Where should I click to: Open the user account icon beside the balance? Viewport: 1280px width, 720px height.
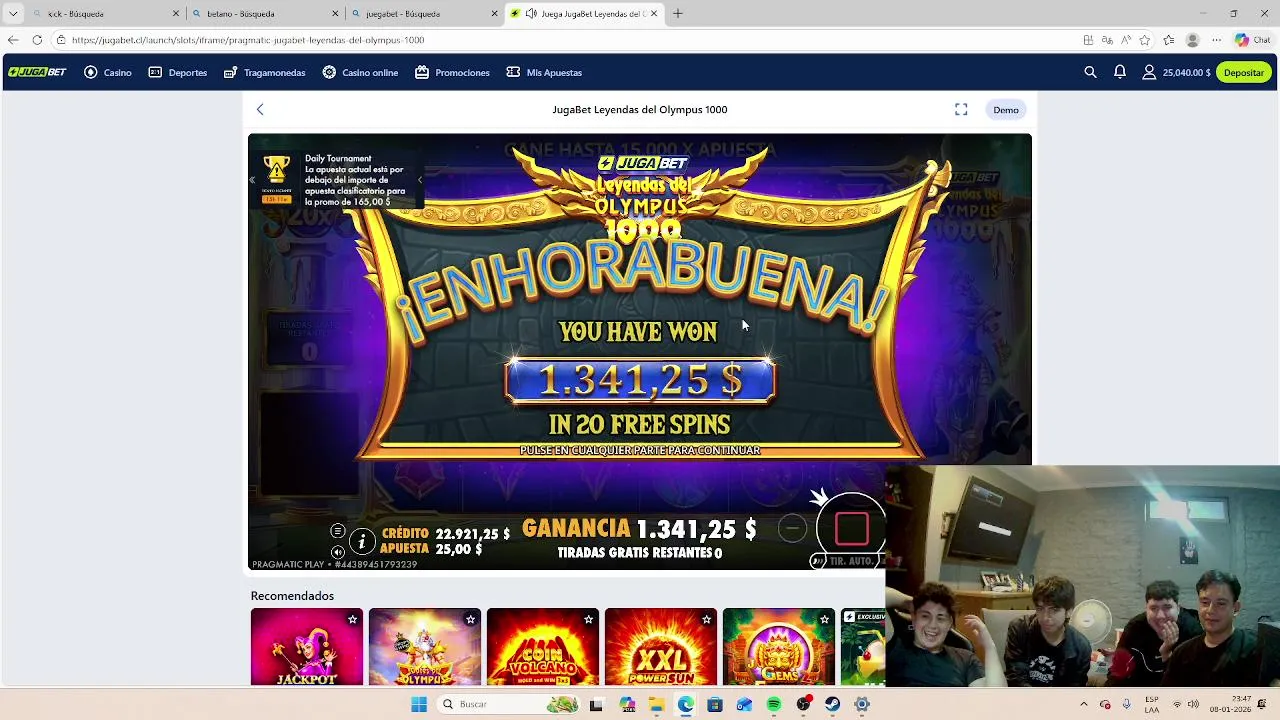(x=1149, y=72)
